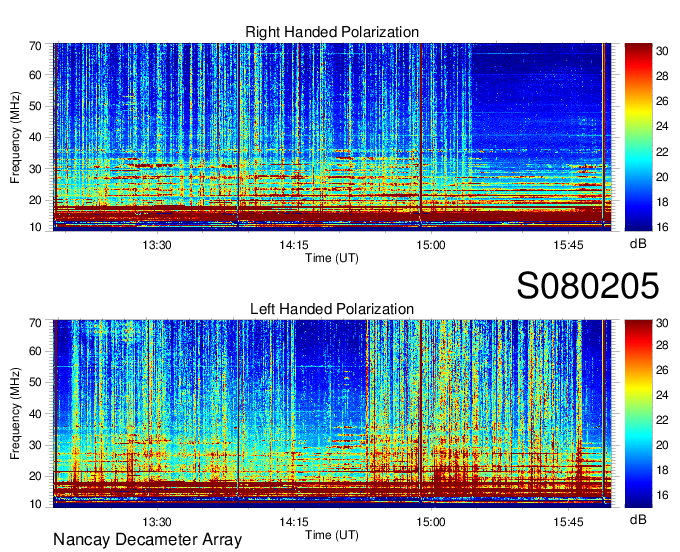Click 15:45 tick on lower time axis

568,522
